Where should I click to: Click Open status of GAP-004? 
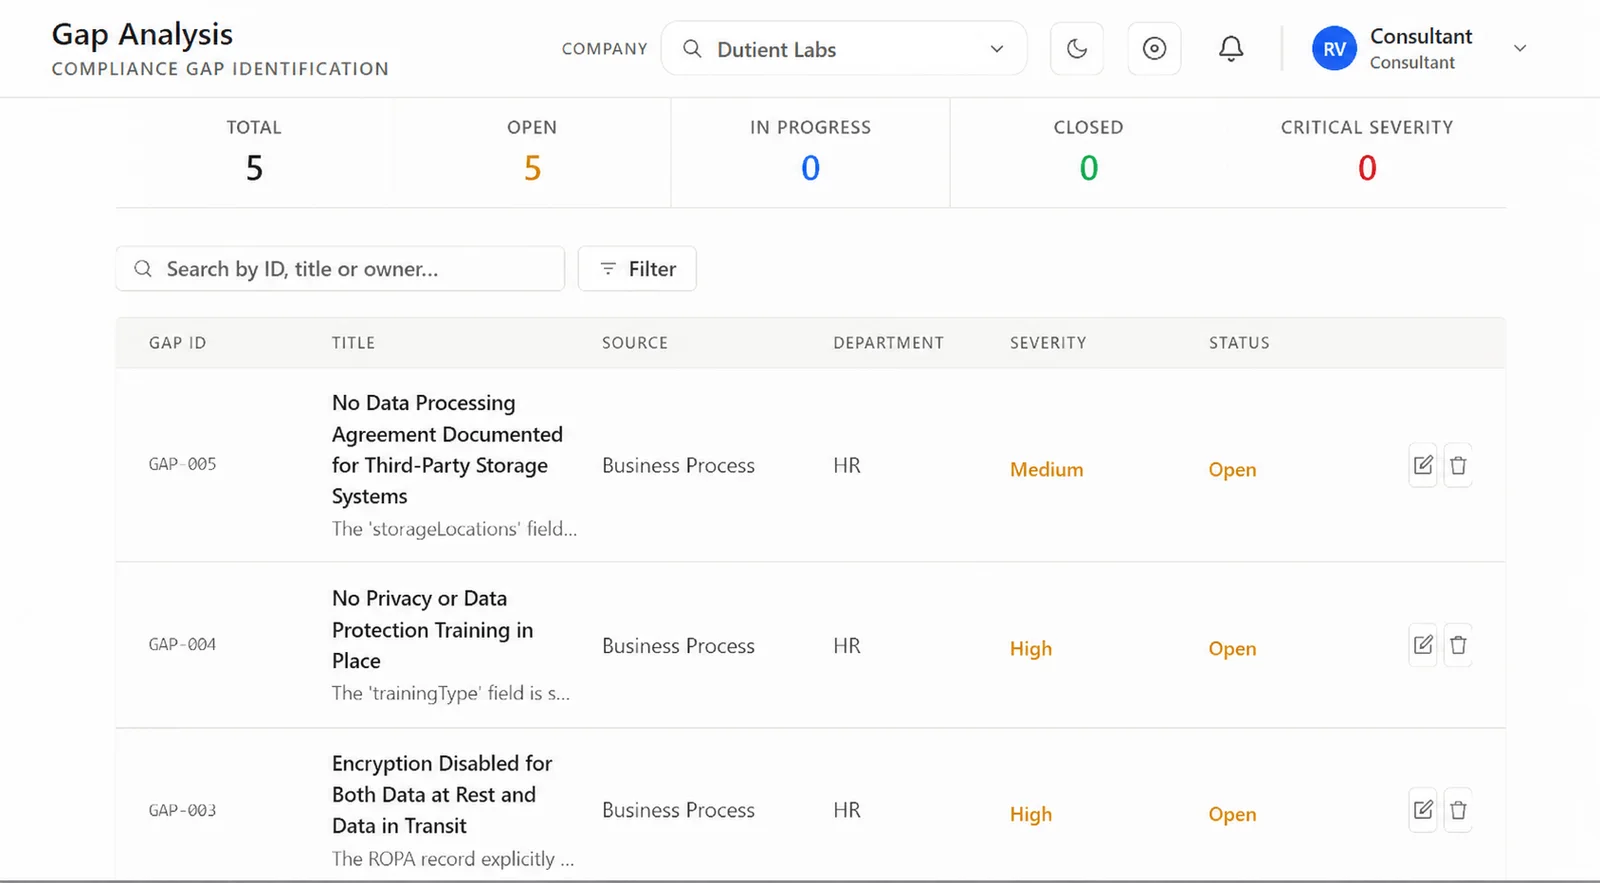[x=1232, y=648]
